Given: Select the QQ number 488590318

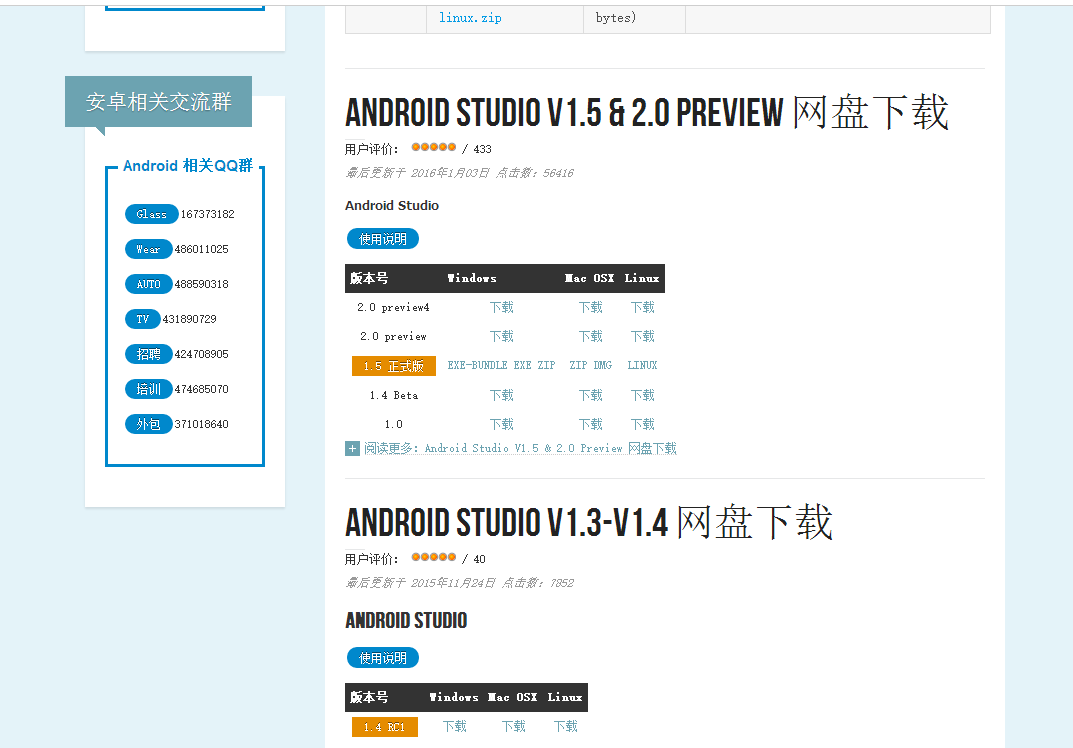Looking at the screenshot, I should click(201, 284).
